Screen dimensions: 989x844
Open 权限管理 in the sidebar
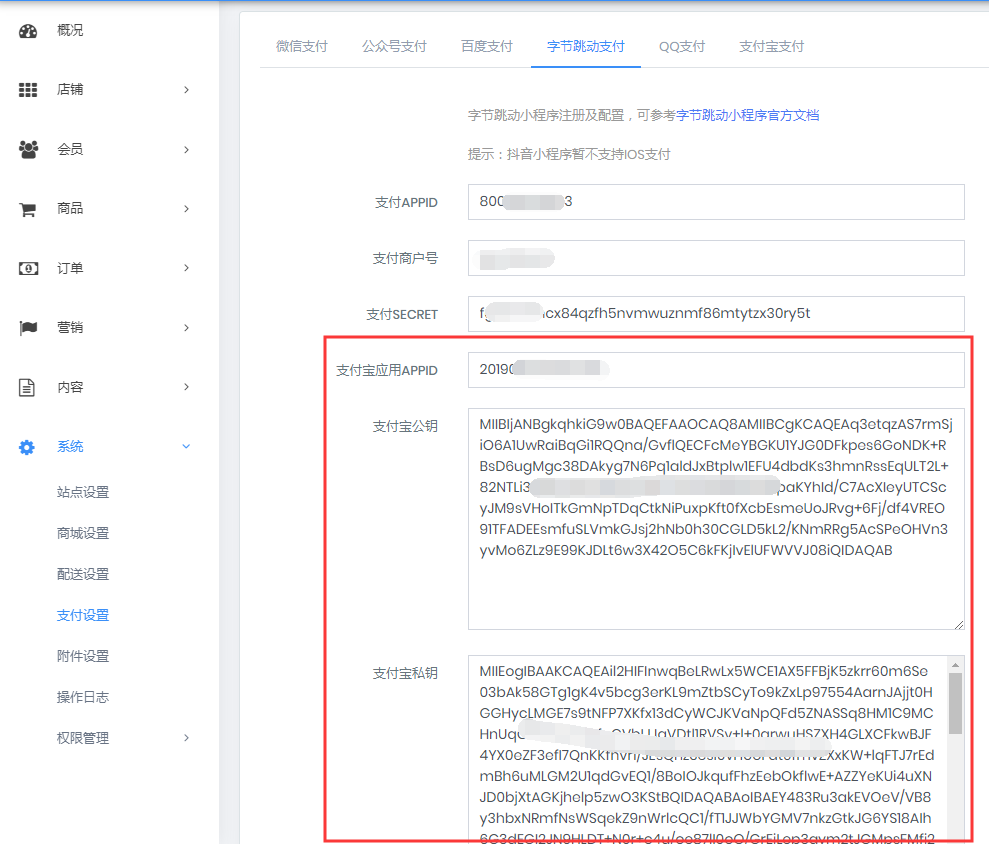pyautogui.click(x=83, y=738)
